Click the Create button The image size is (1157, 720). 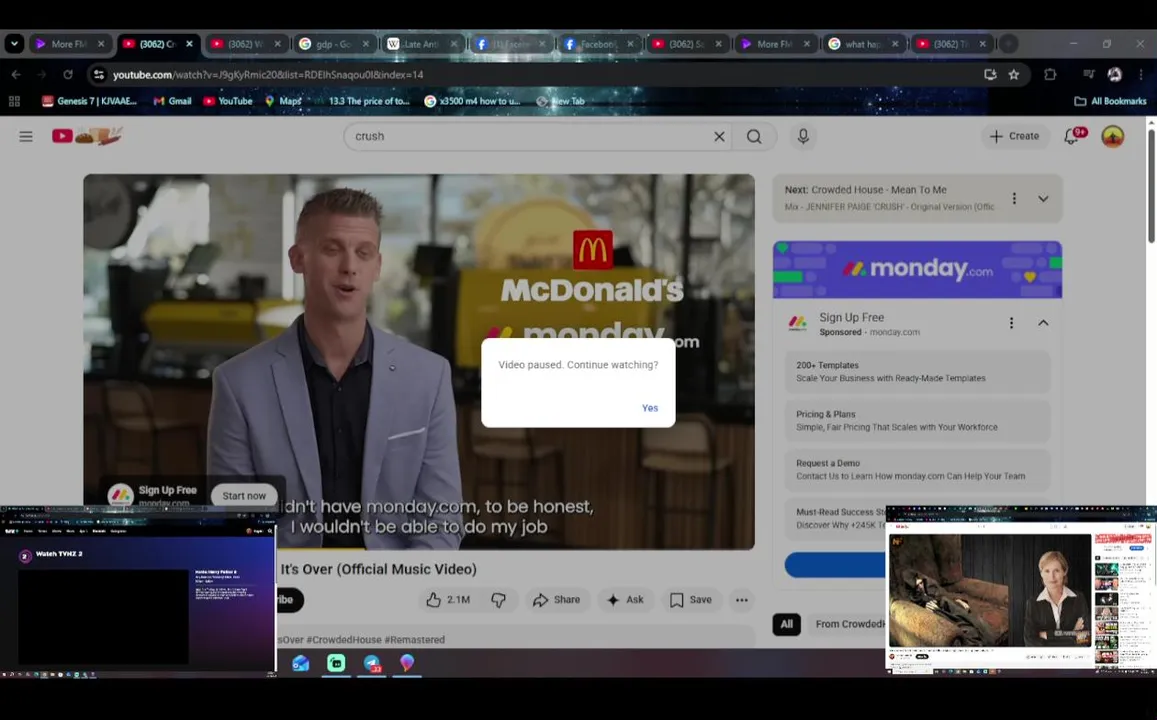tap(1015, 136)
